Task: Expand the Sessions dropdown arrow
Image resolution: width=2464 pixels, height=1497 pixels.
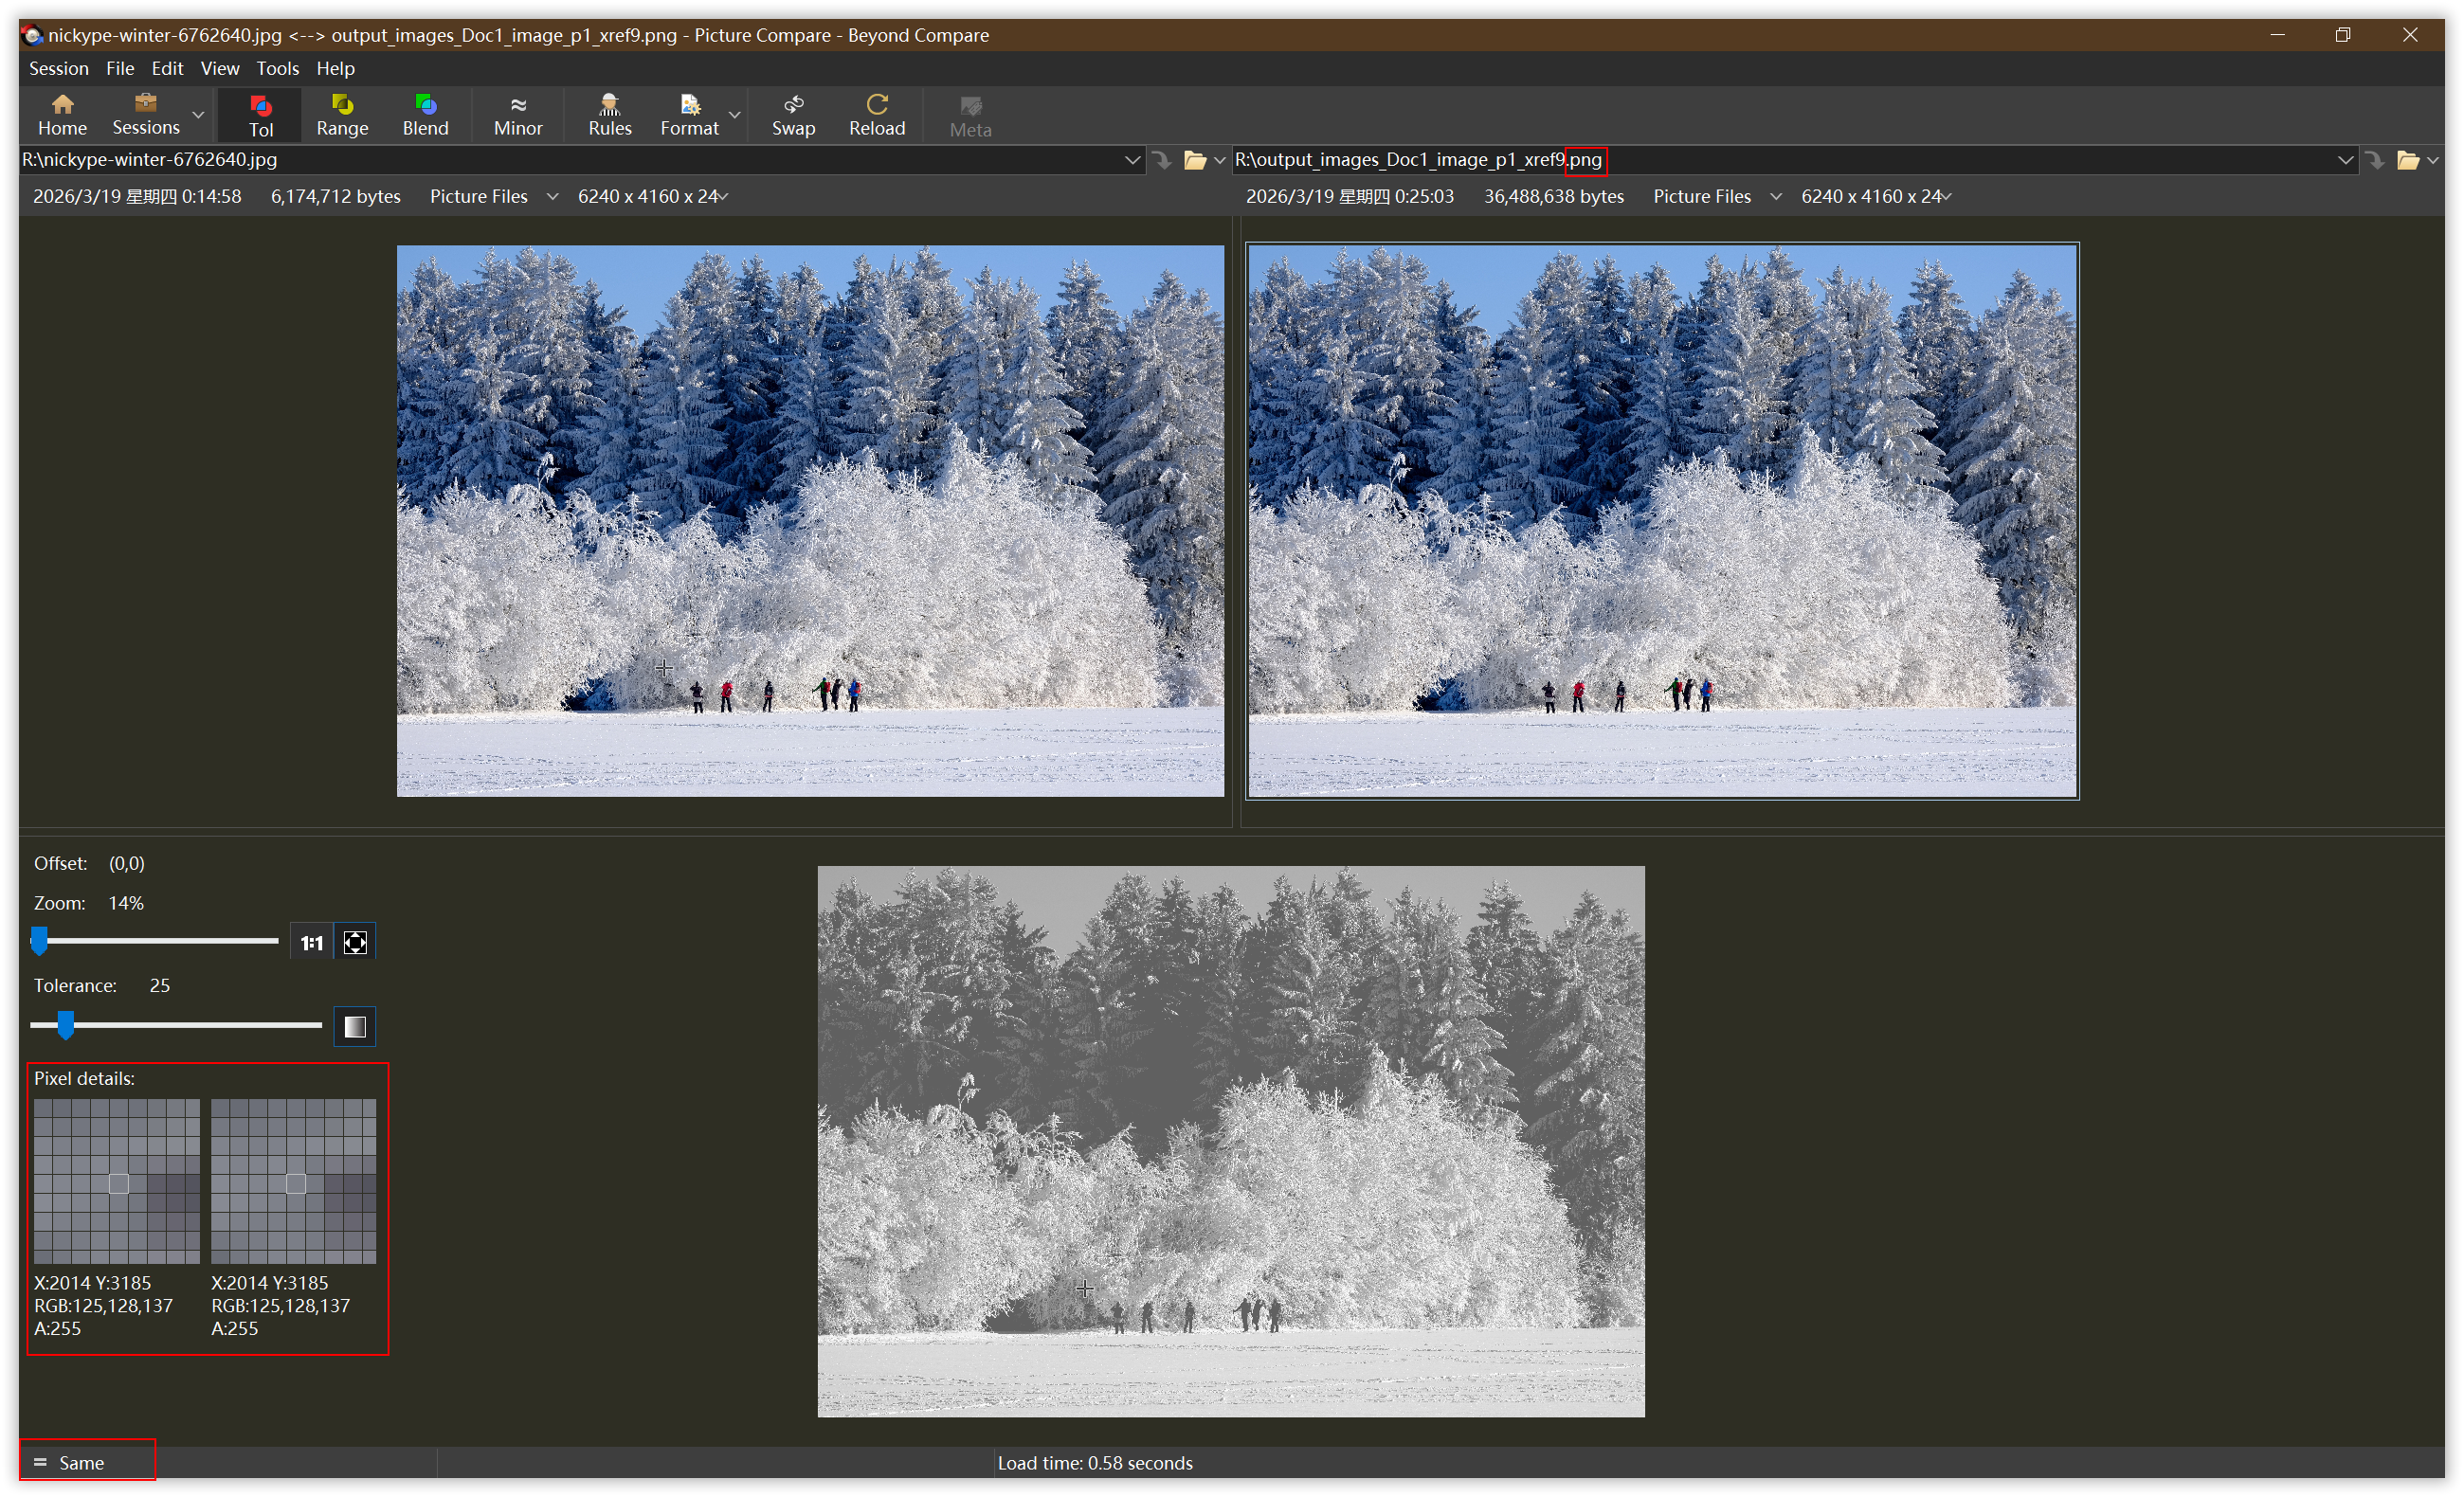Action: [x=199, y=115]
